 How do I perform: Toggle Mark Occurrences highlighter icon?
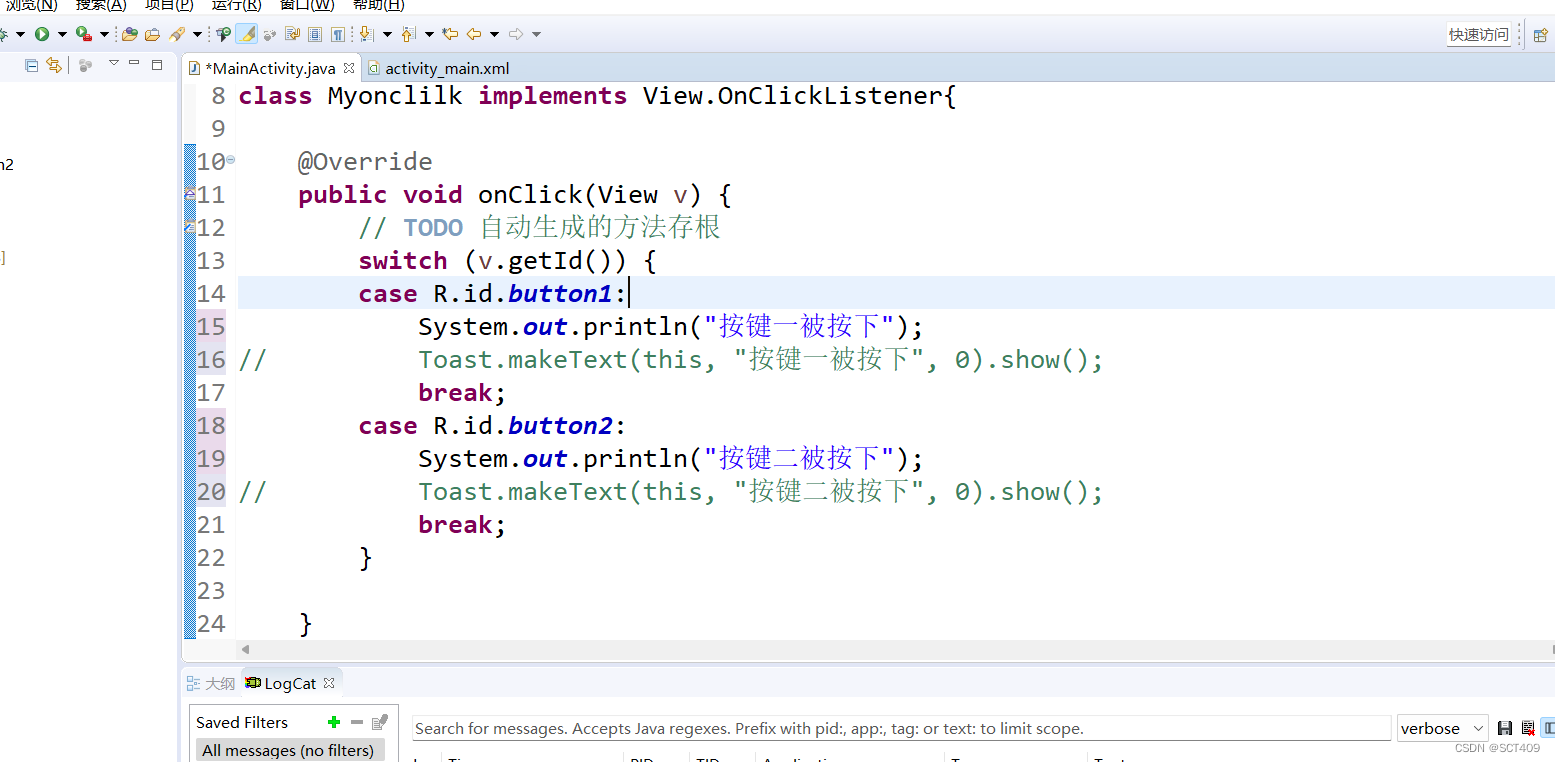coord(246,34)
